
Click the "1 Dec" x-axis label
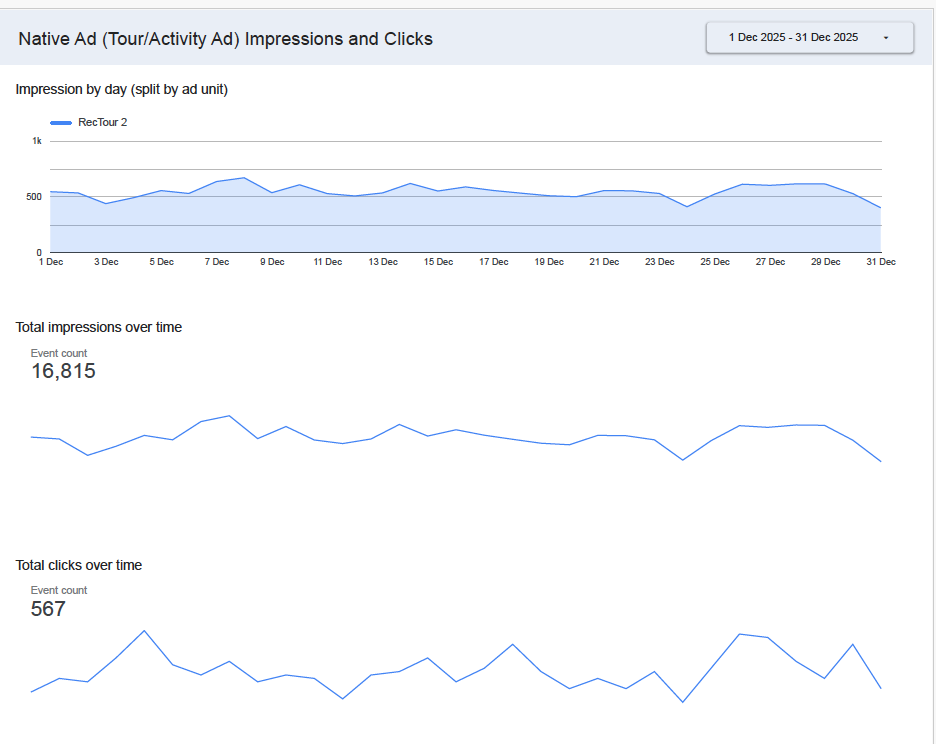(x=50, y=262)
